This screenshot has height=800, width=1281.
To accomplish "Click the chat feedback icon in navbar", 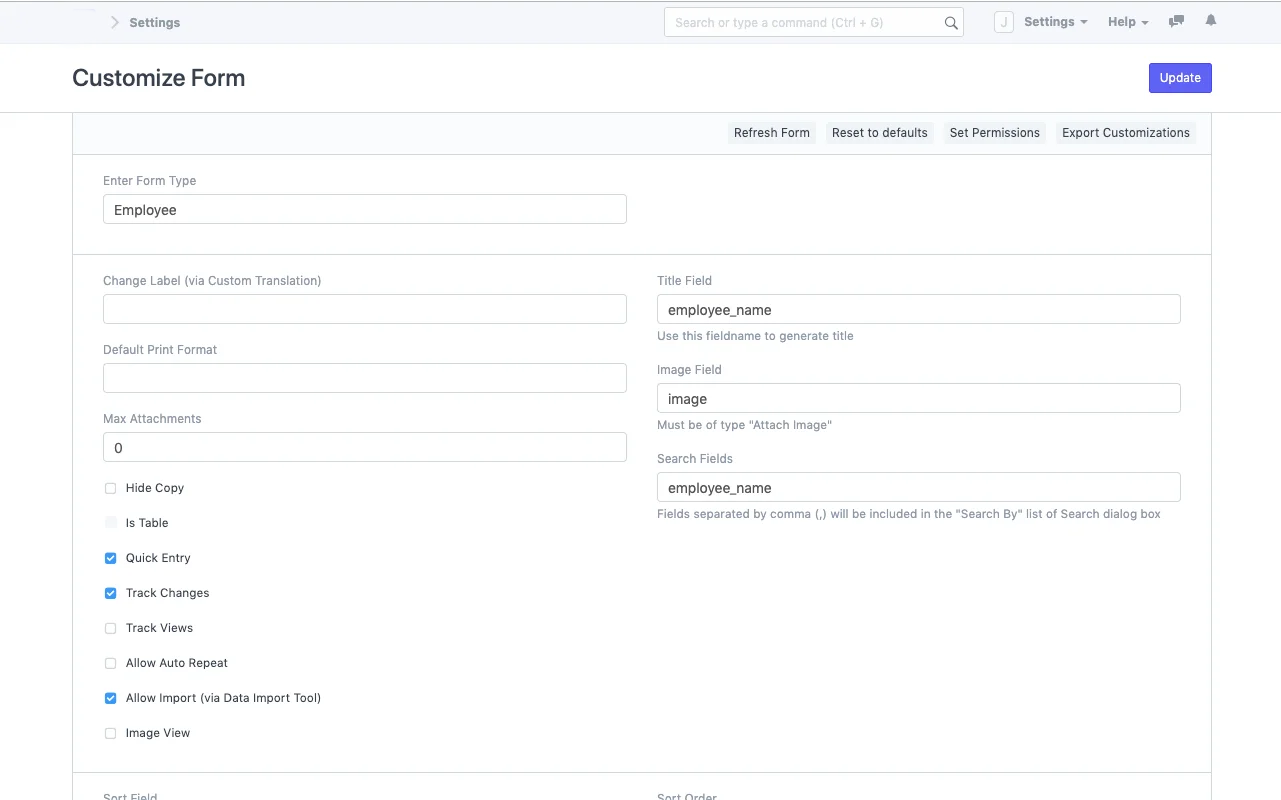I will 1176,20.
